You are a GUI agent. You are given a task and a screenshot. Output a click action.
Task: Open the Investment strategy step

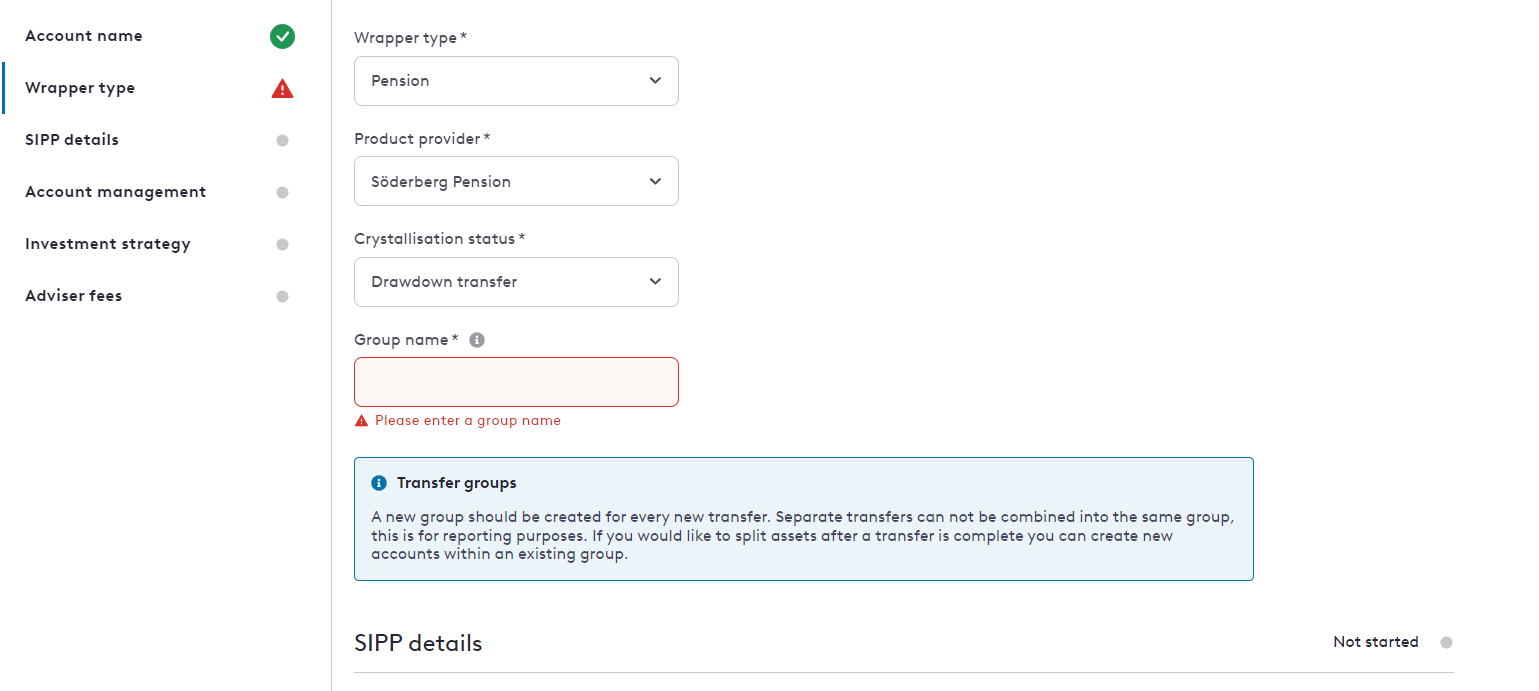[108, 244]
